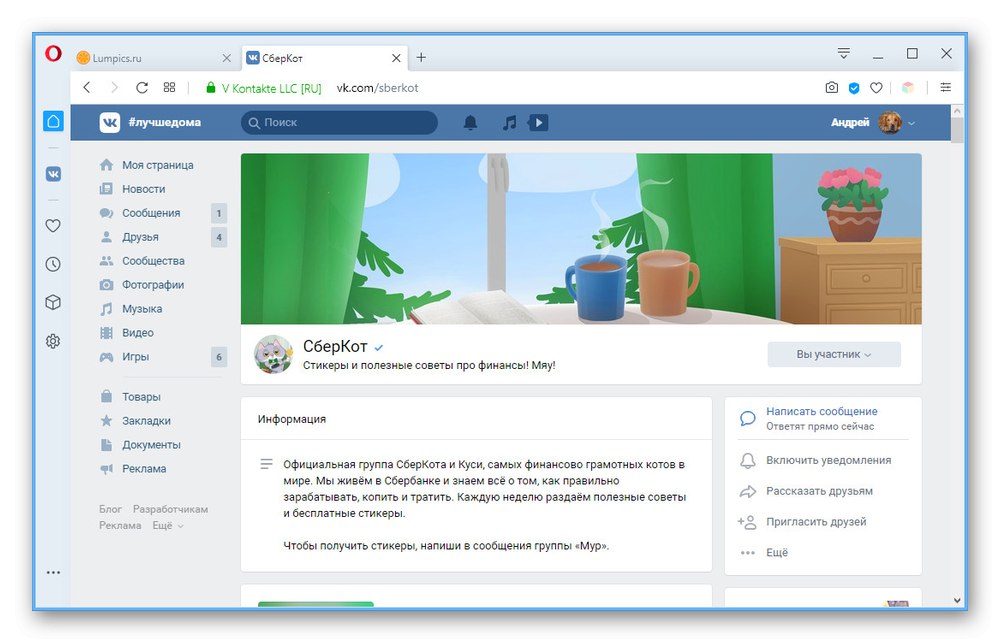
Task: Open Сообщения in left menu
Action: coord(151,213)
